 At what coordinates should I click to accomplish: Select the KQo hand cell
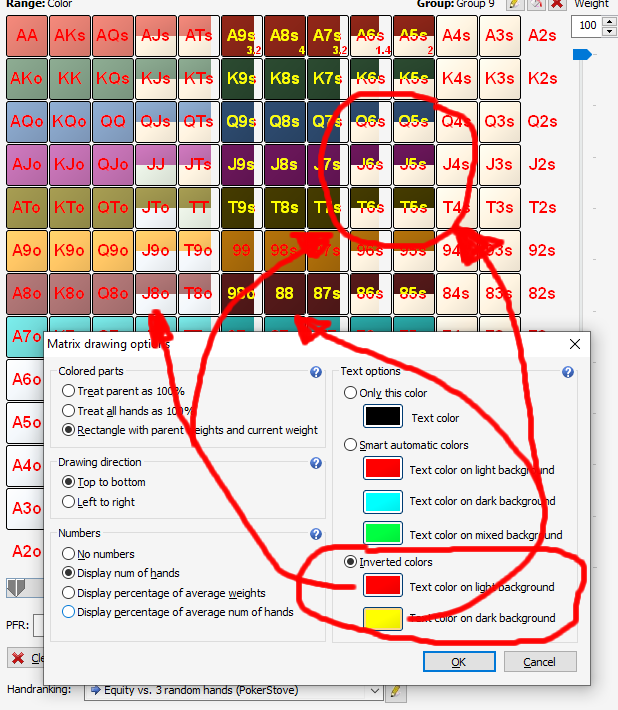tap(70, 122)
